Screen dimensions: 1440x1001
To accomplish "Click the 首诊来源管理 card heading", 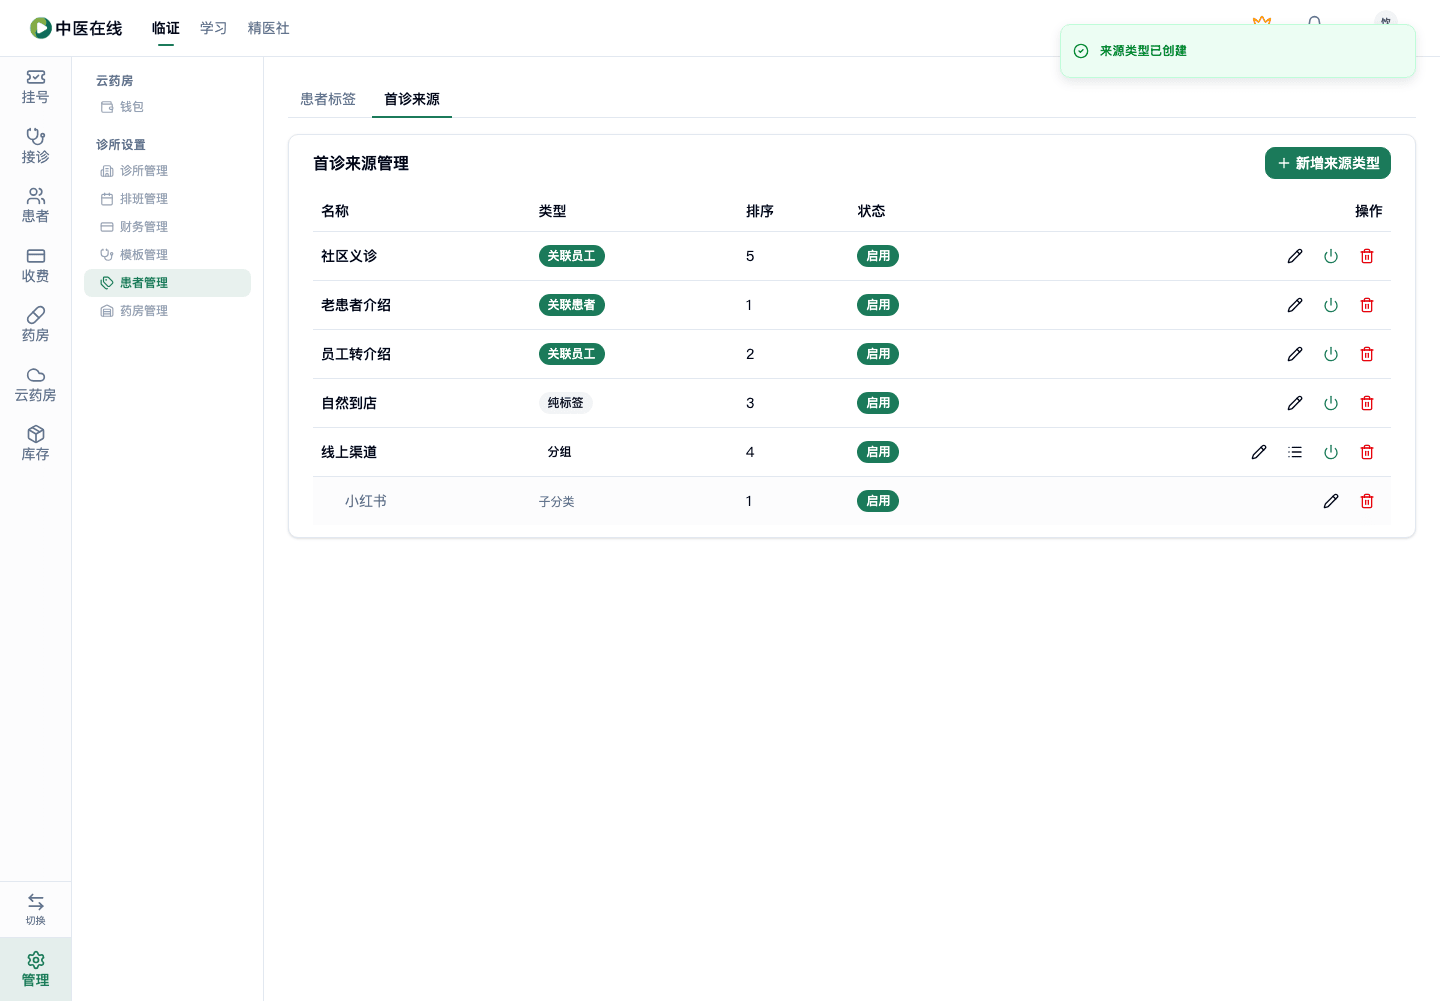I will click(x=361, y=163).
